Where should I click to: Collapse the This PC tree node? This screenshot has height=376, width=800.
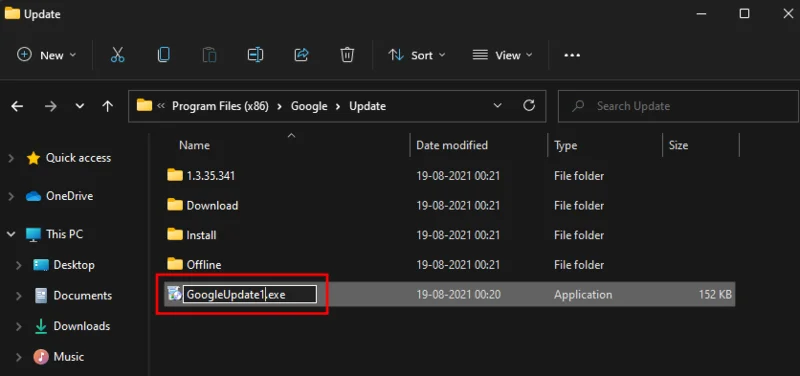pos(11,234)
